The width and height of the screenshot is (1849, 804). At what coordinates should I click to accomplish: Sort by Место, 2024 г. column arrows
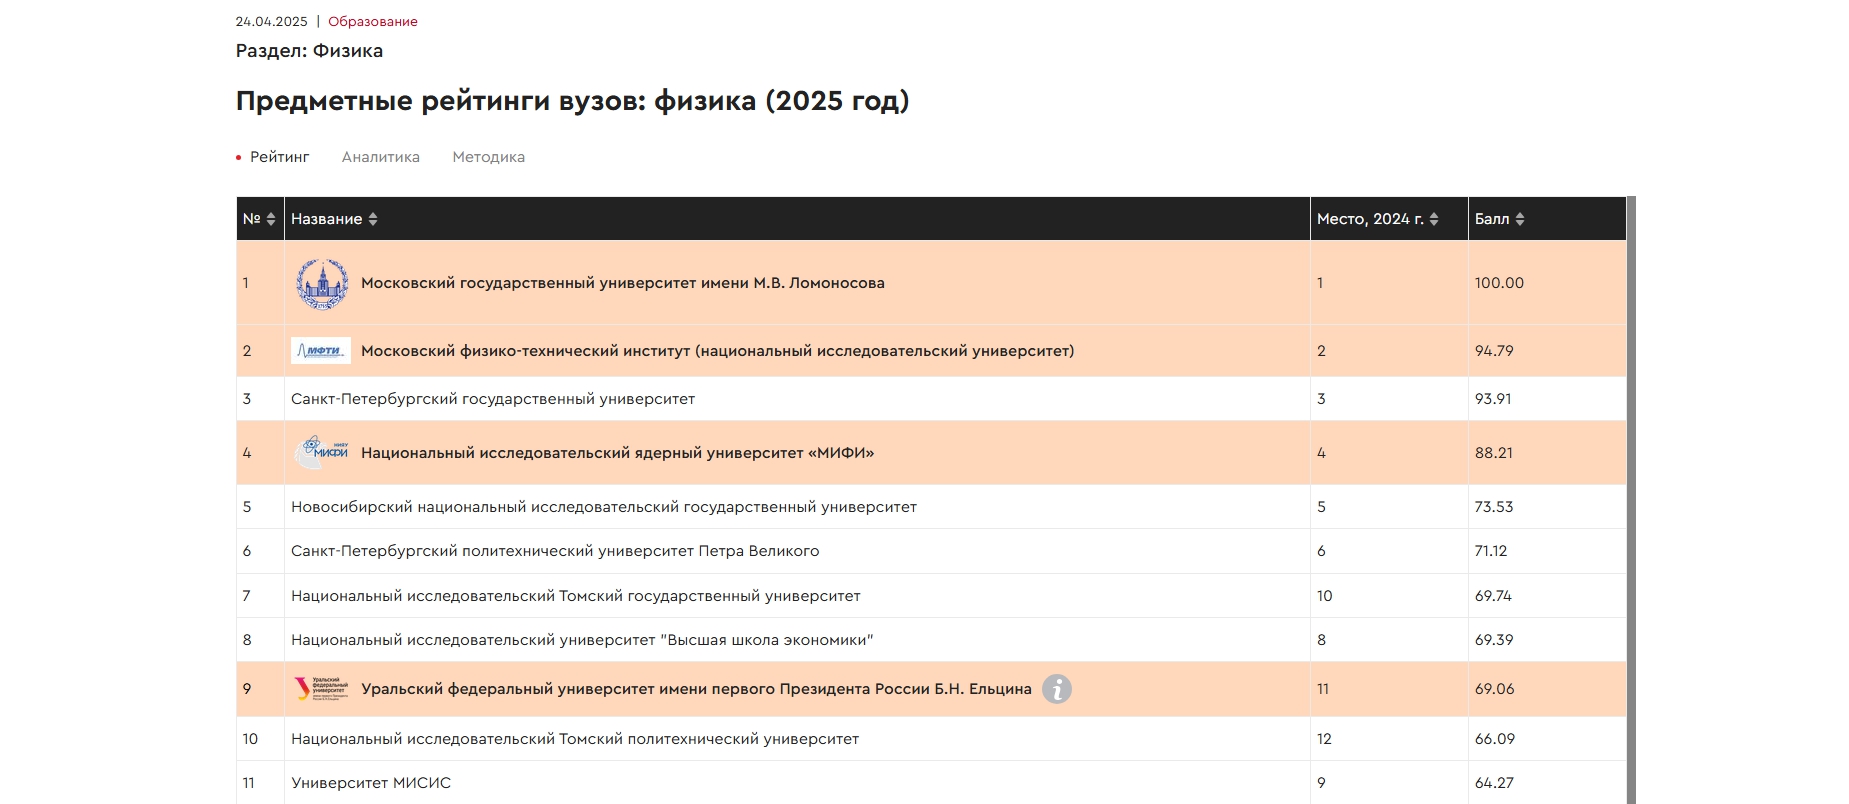1434,219
